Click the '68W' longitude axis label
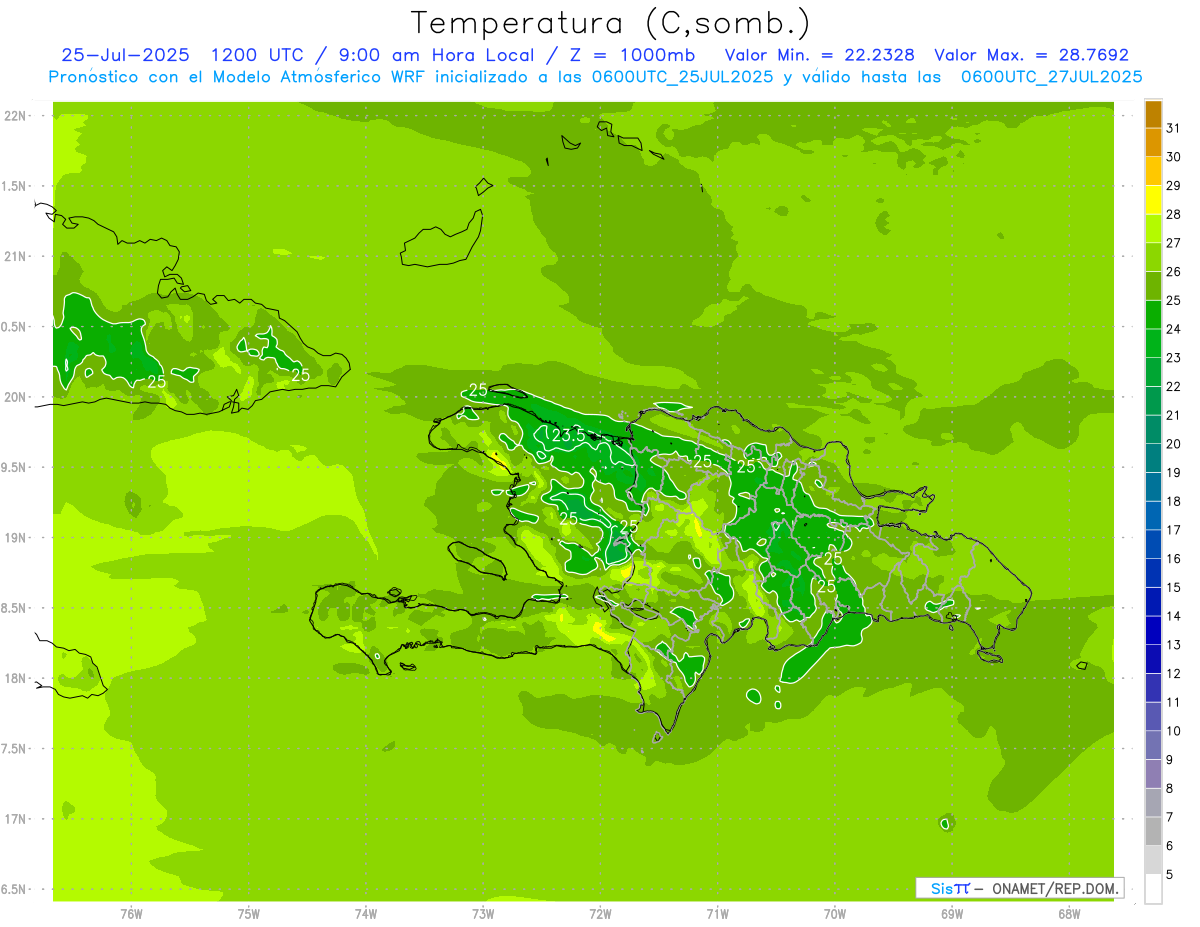The image size is (1200, 927). [1069, 914]
